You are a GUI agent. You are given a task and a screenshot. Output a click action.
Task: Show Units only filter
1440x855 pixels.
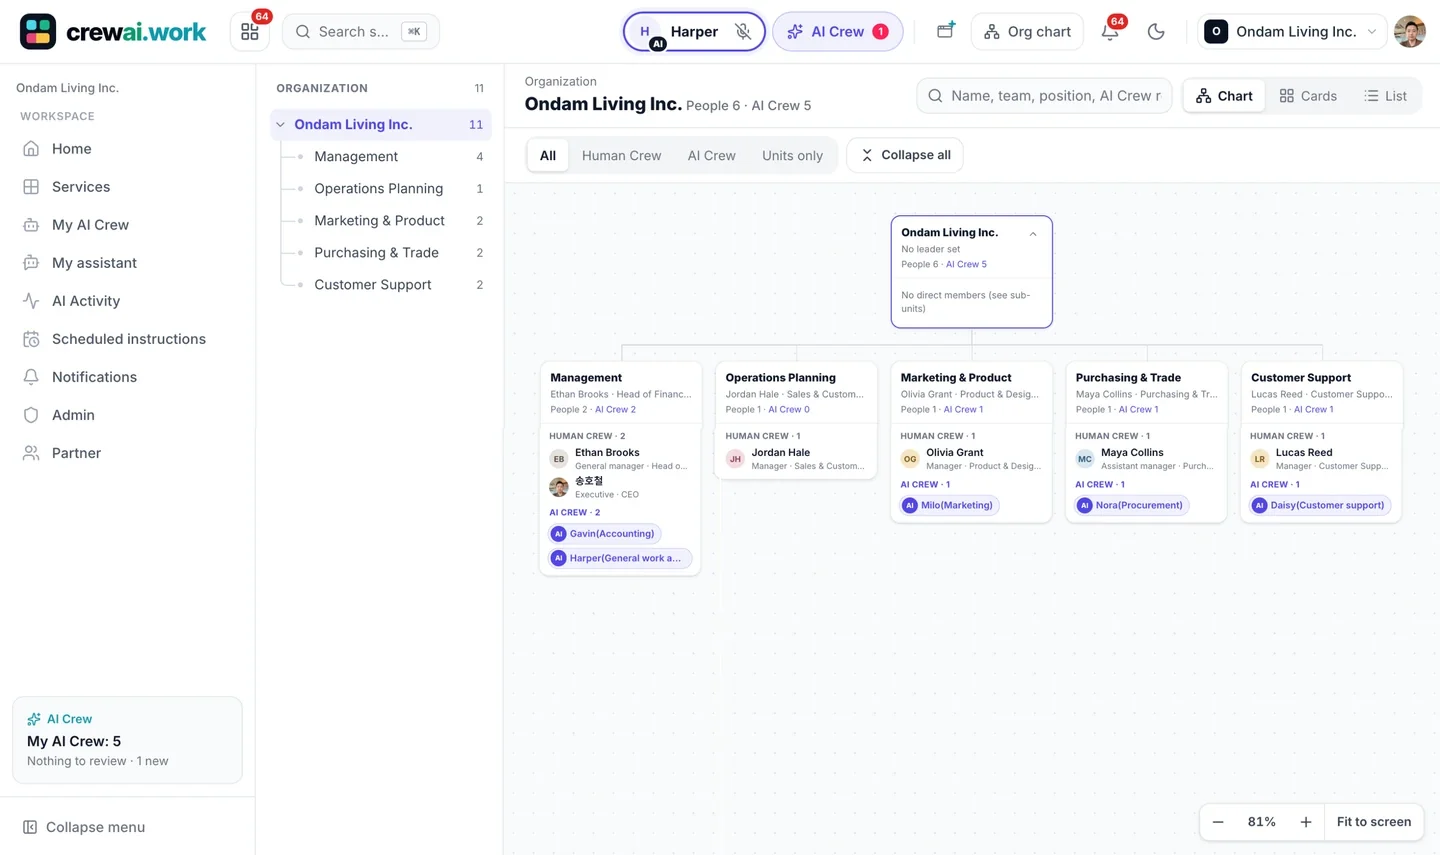click(792, 155)
